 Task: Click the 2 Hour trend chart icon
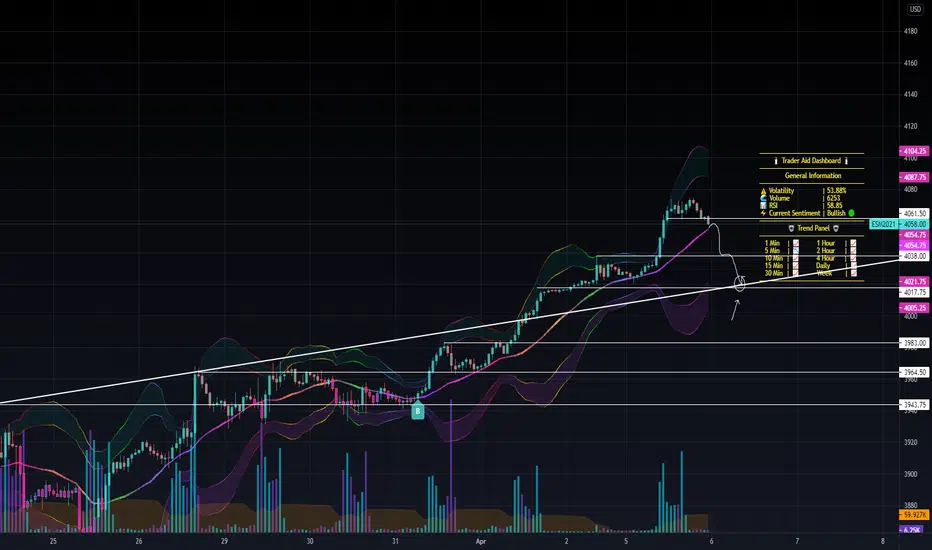coord(854,250)
